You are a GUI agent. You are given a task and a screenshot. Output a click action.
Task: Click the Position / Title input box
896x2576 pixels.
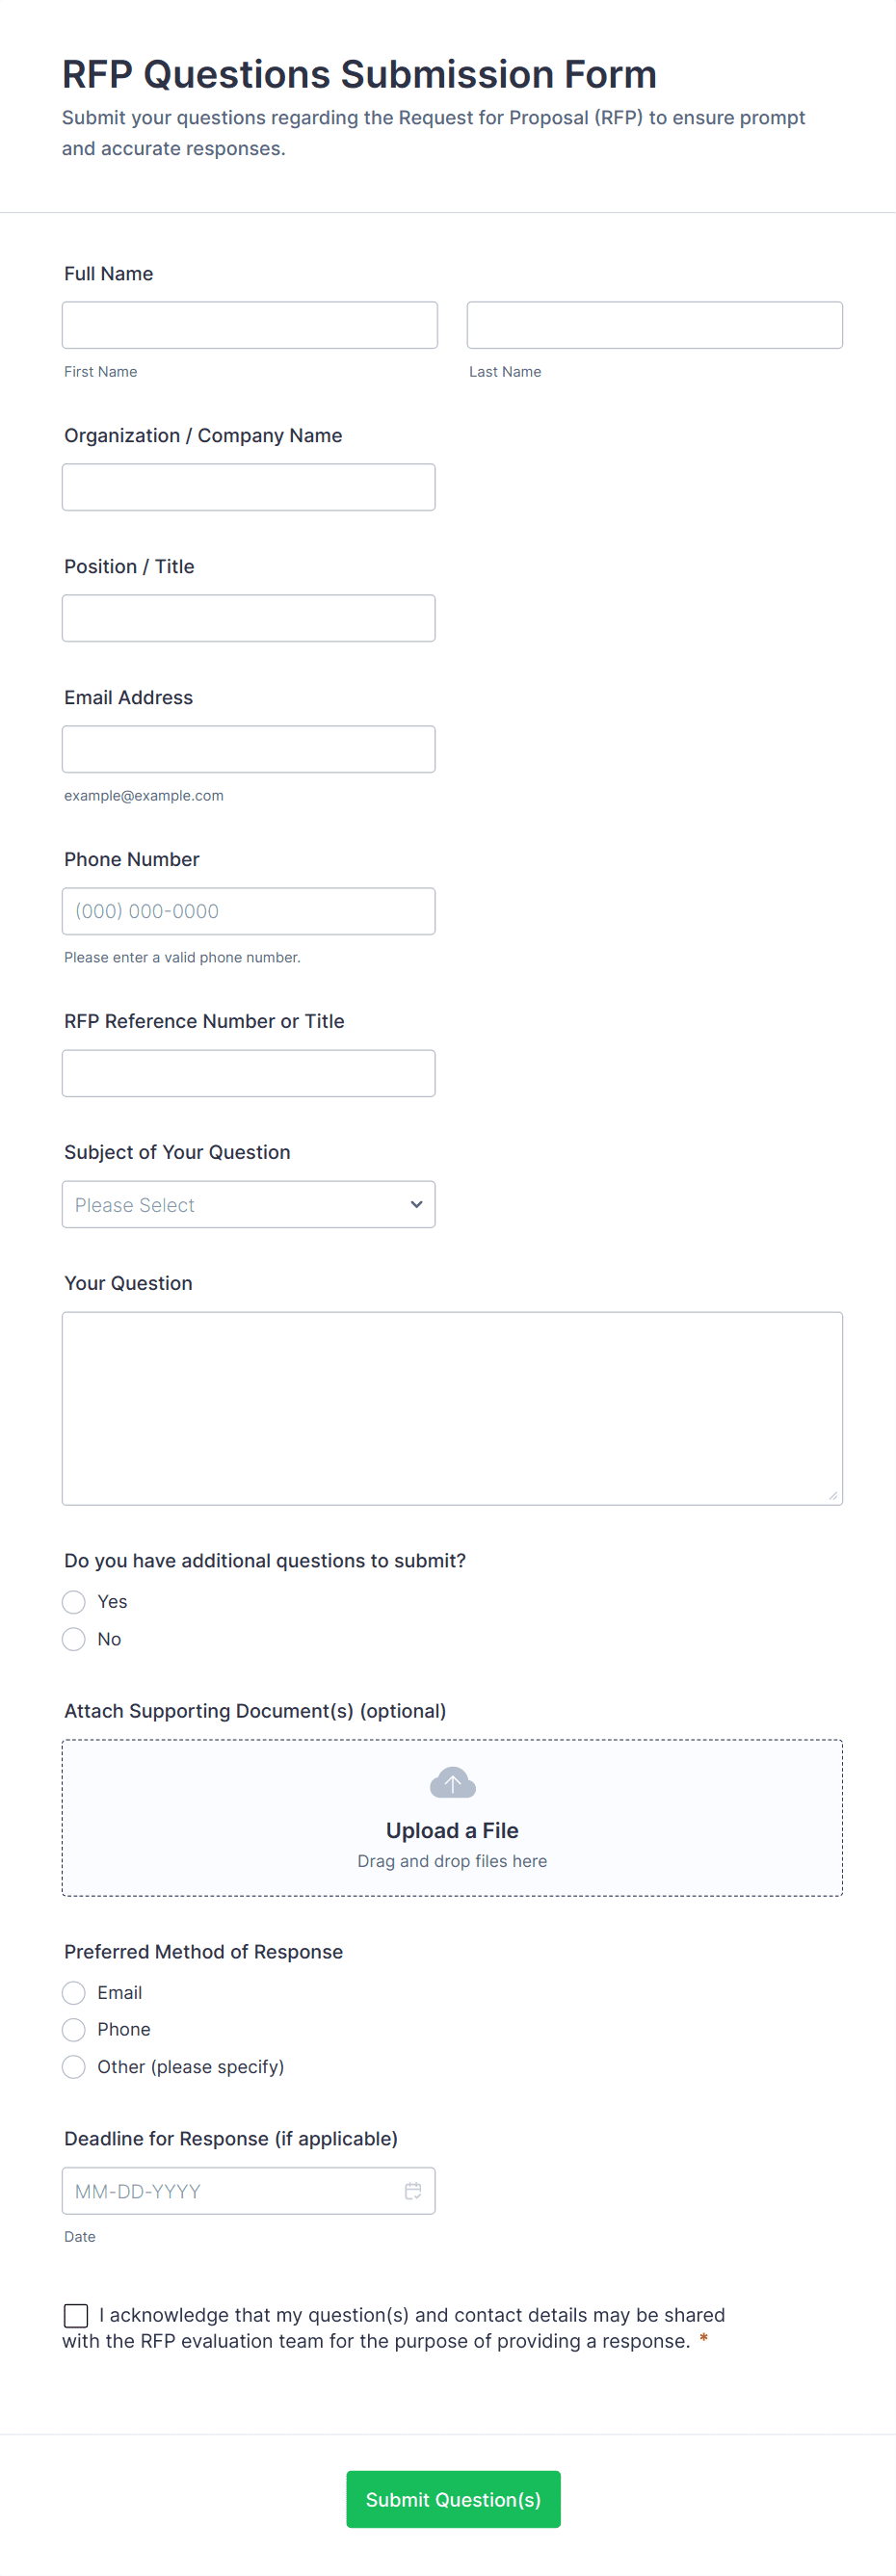(248, 618)
